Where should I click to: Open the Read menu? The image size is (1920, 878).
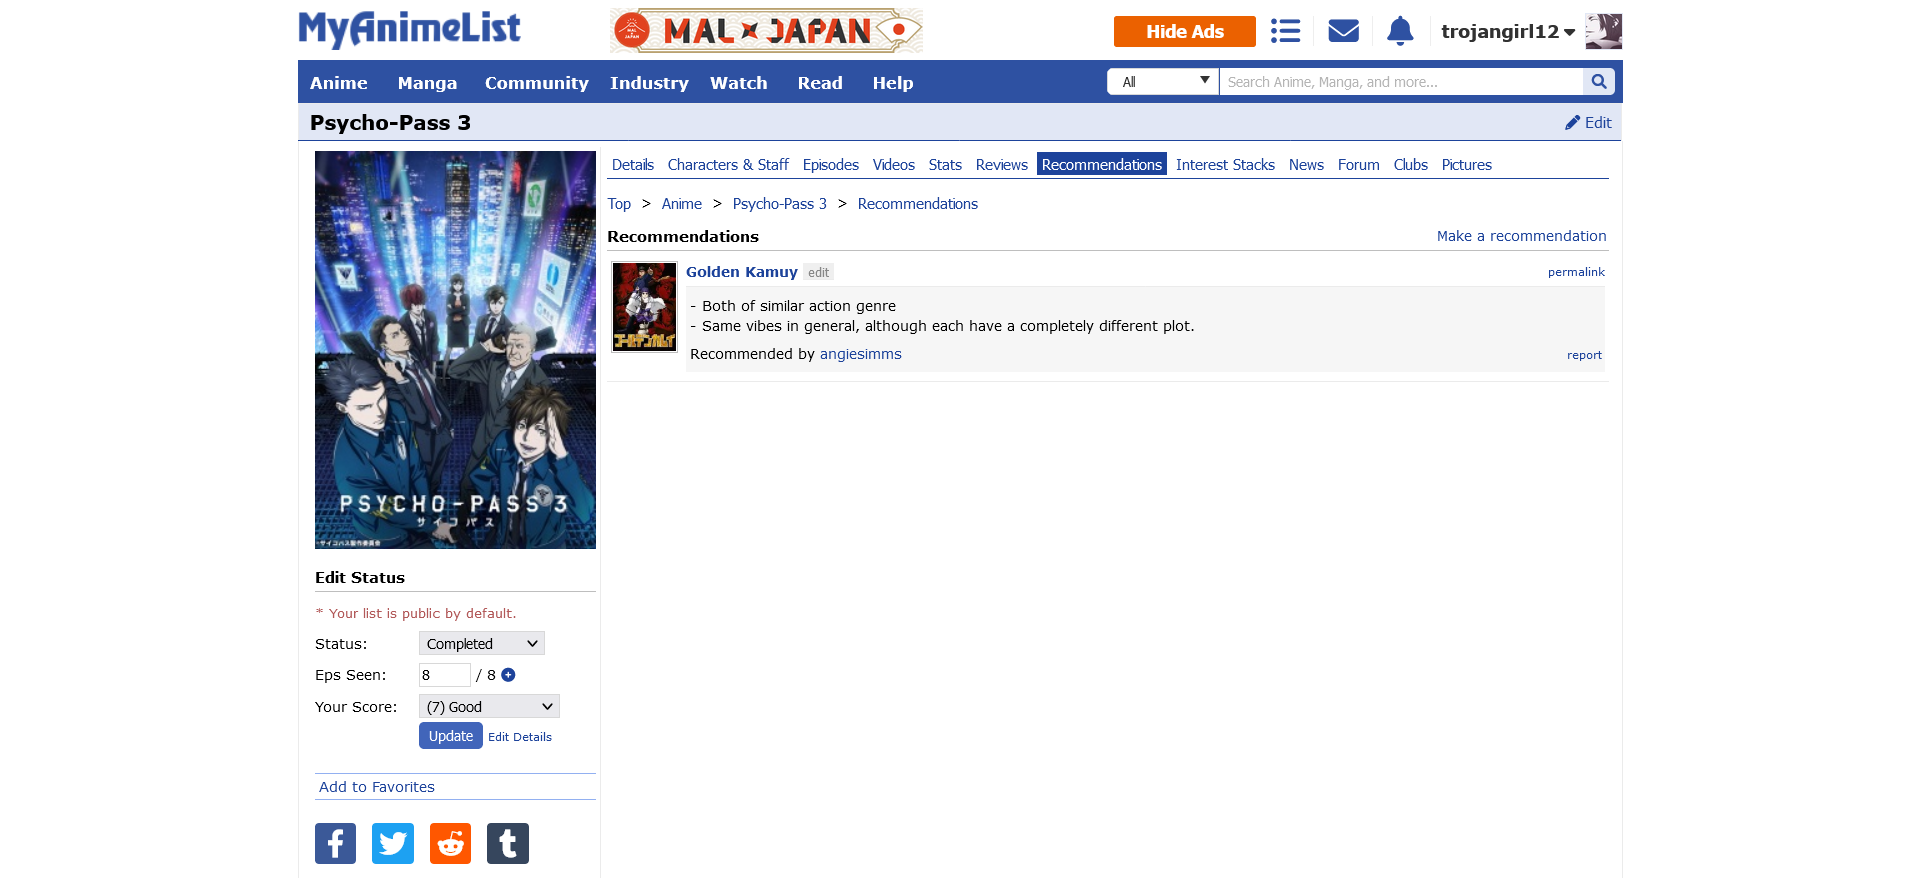click(x=820, y=83)
